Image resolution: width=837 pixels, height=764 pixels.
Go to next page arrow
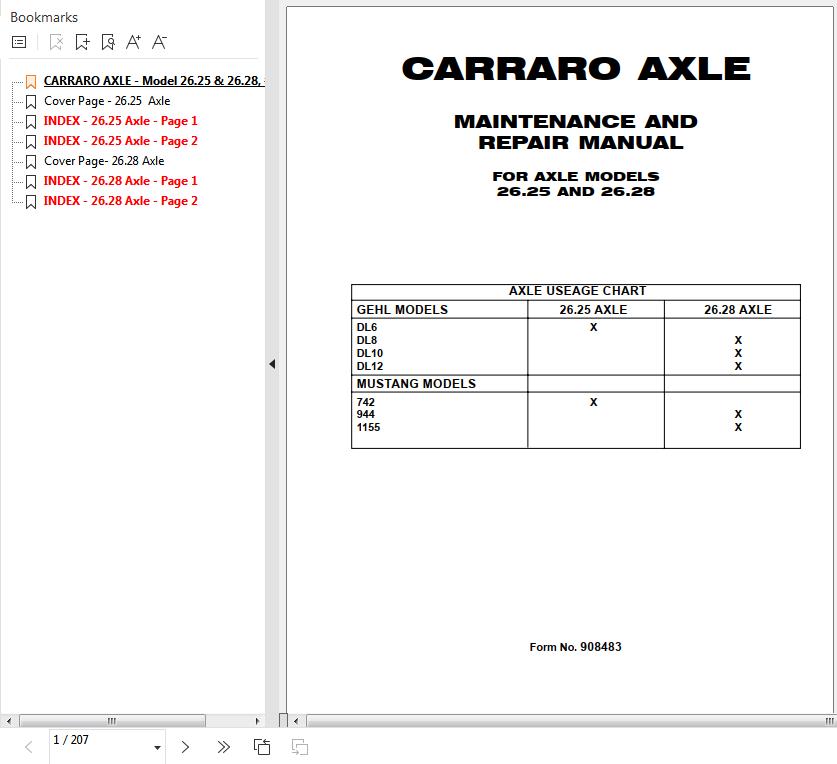(185, 747)
